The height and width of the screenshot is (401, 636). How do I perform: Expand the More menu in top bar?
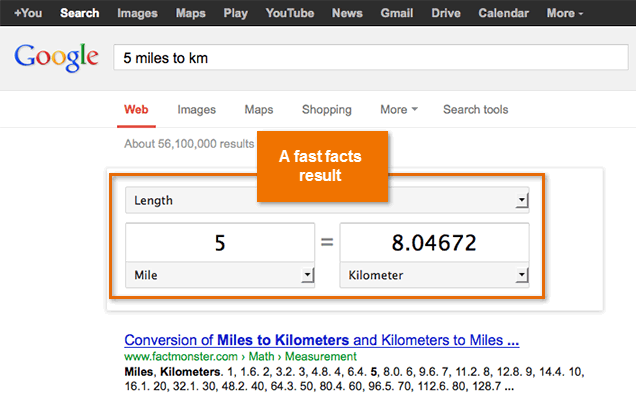565,13
